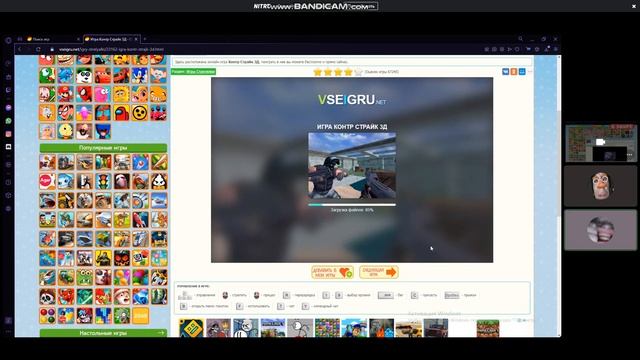Open the Brawl Stars yellow skull icon
This screenshot has height=360, width=640.
tap(140, 113)
